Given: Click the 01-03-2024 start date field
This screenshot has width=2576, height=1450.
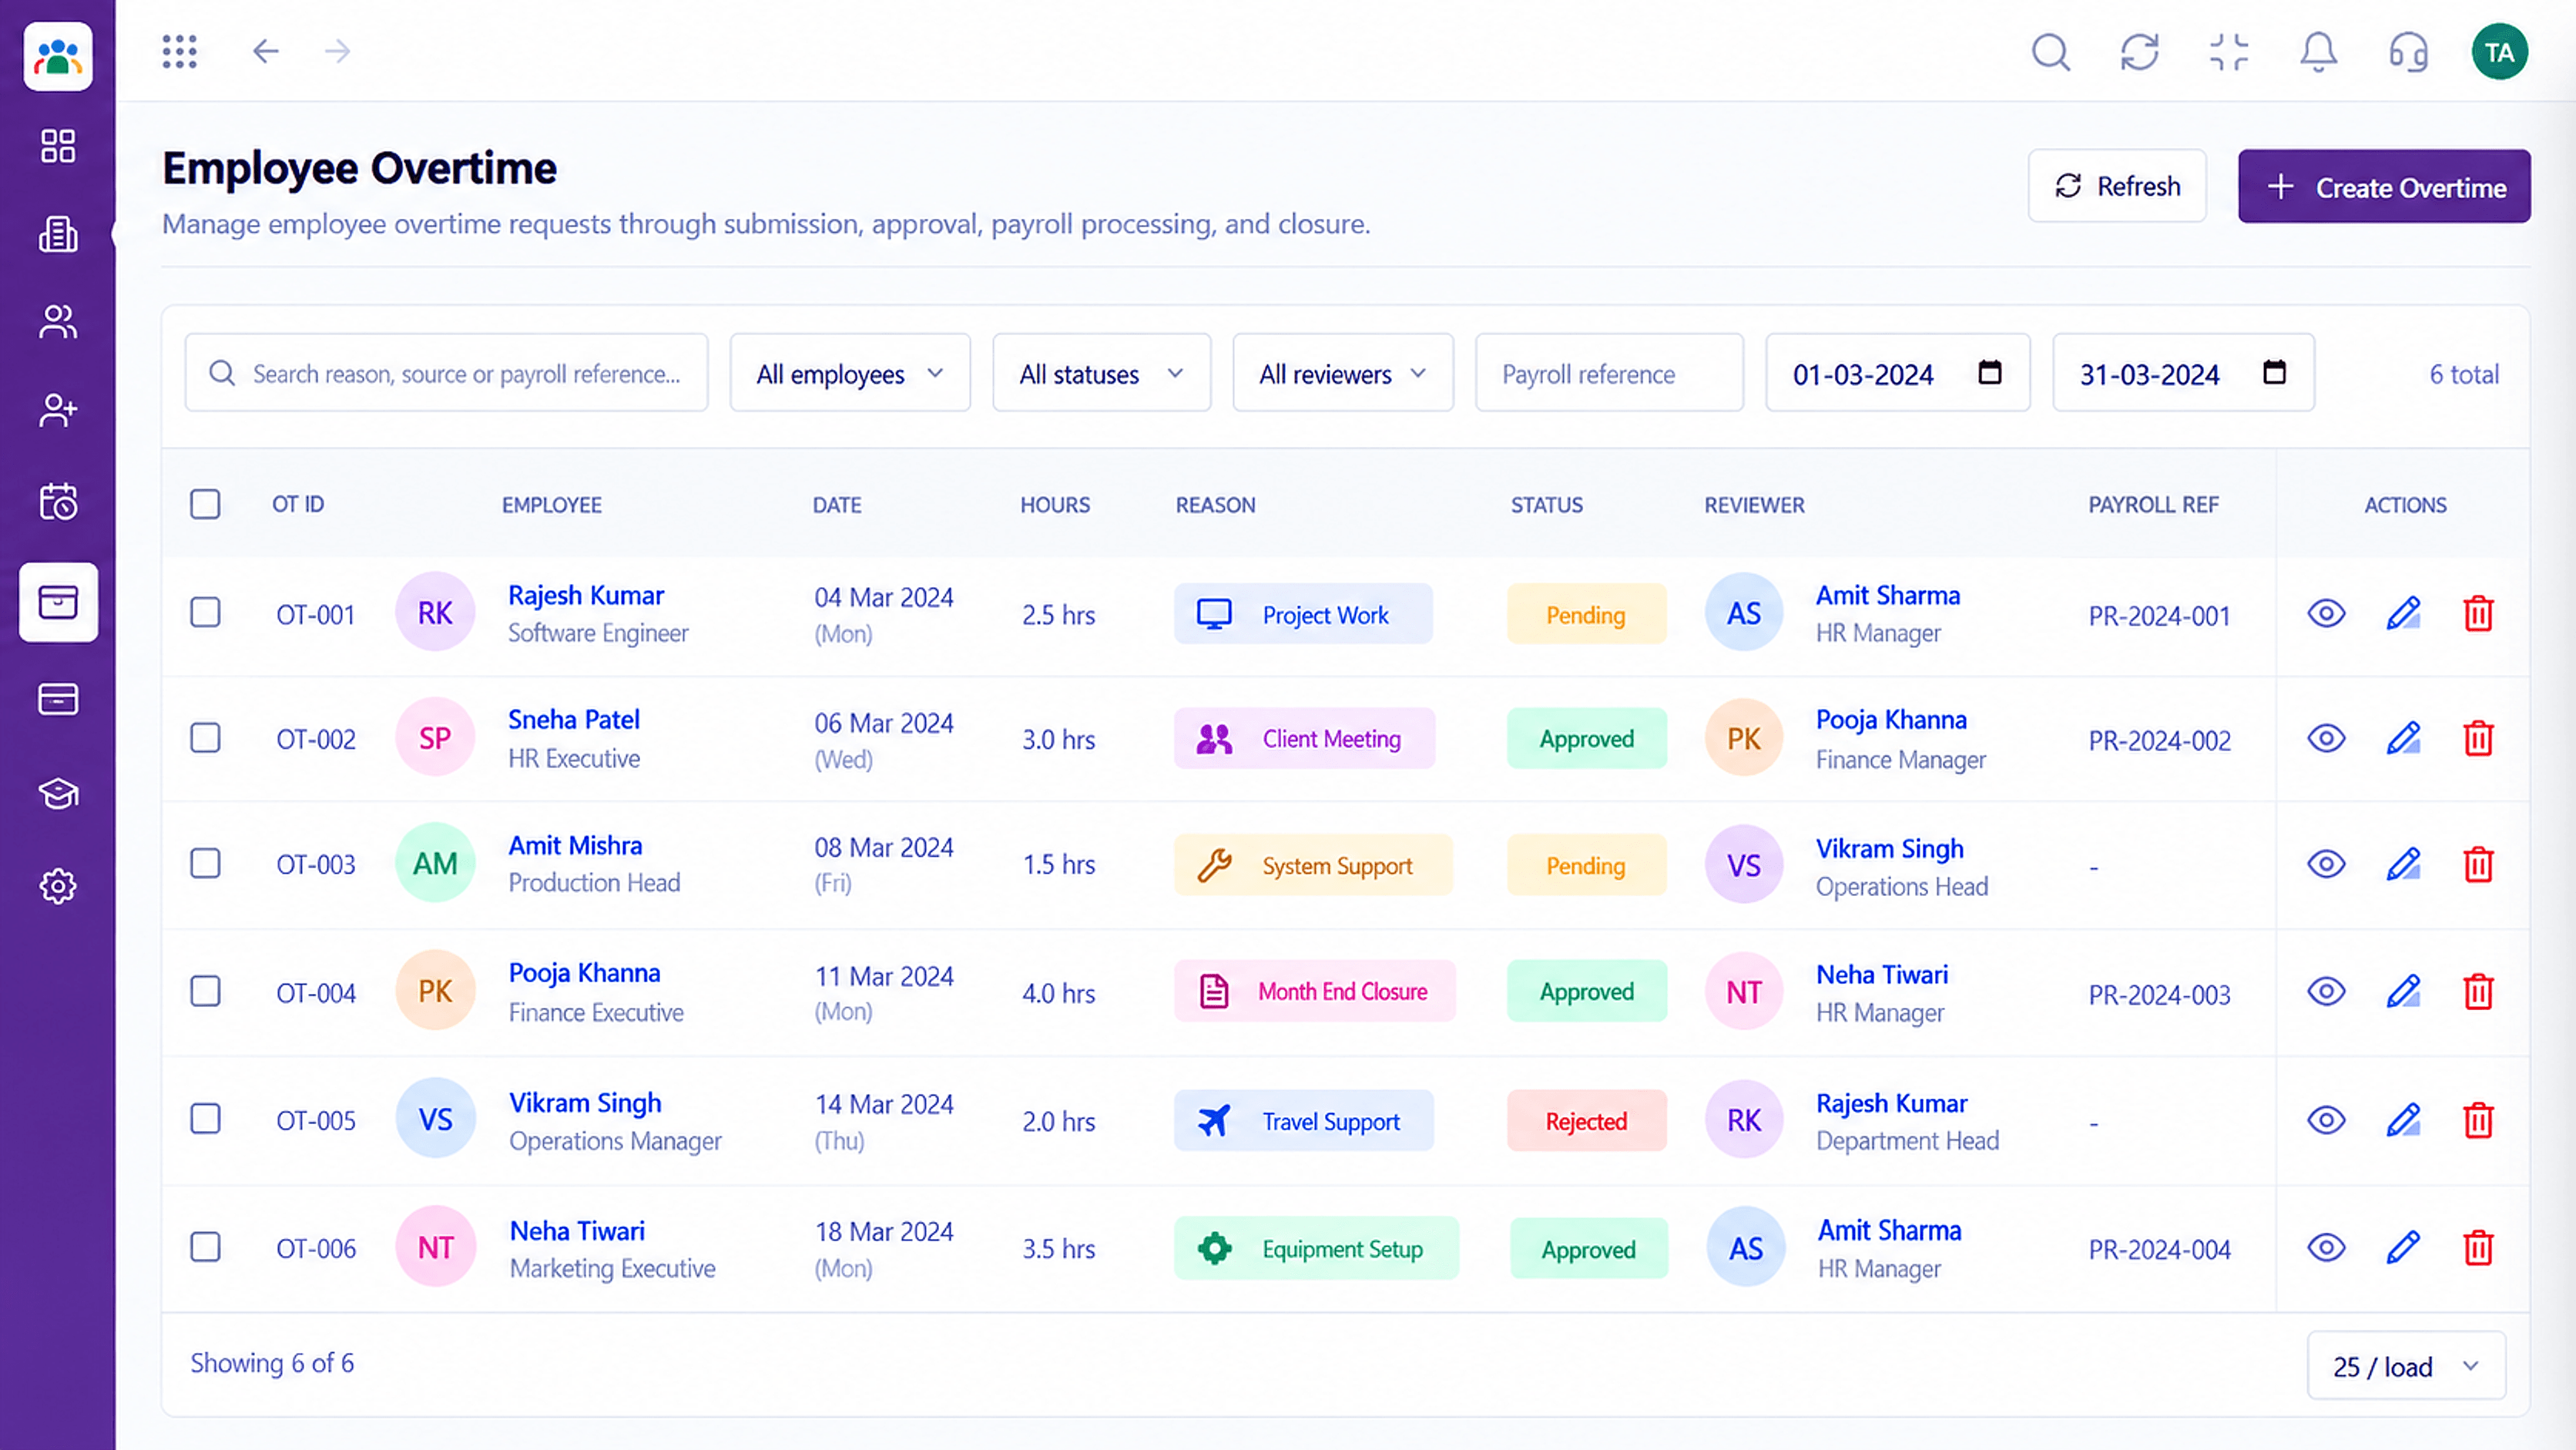Looking at the screenshot, I should (1897, 373).
